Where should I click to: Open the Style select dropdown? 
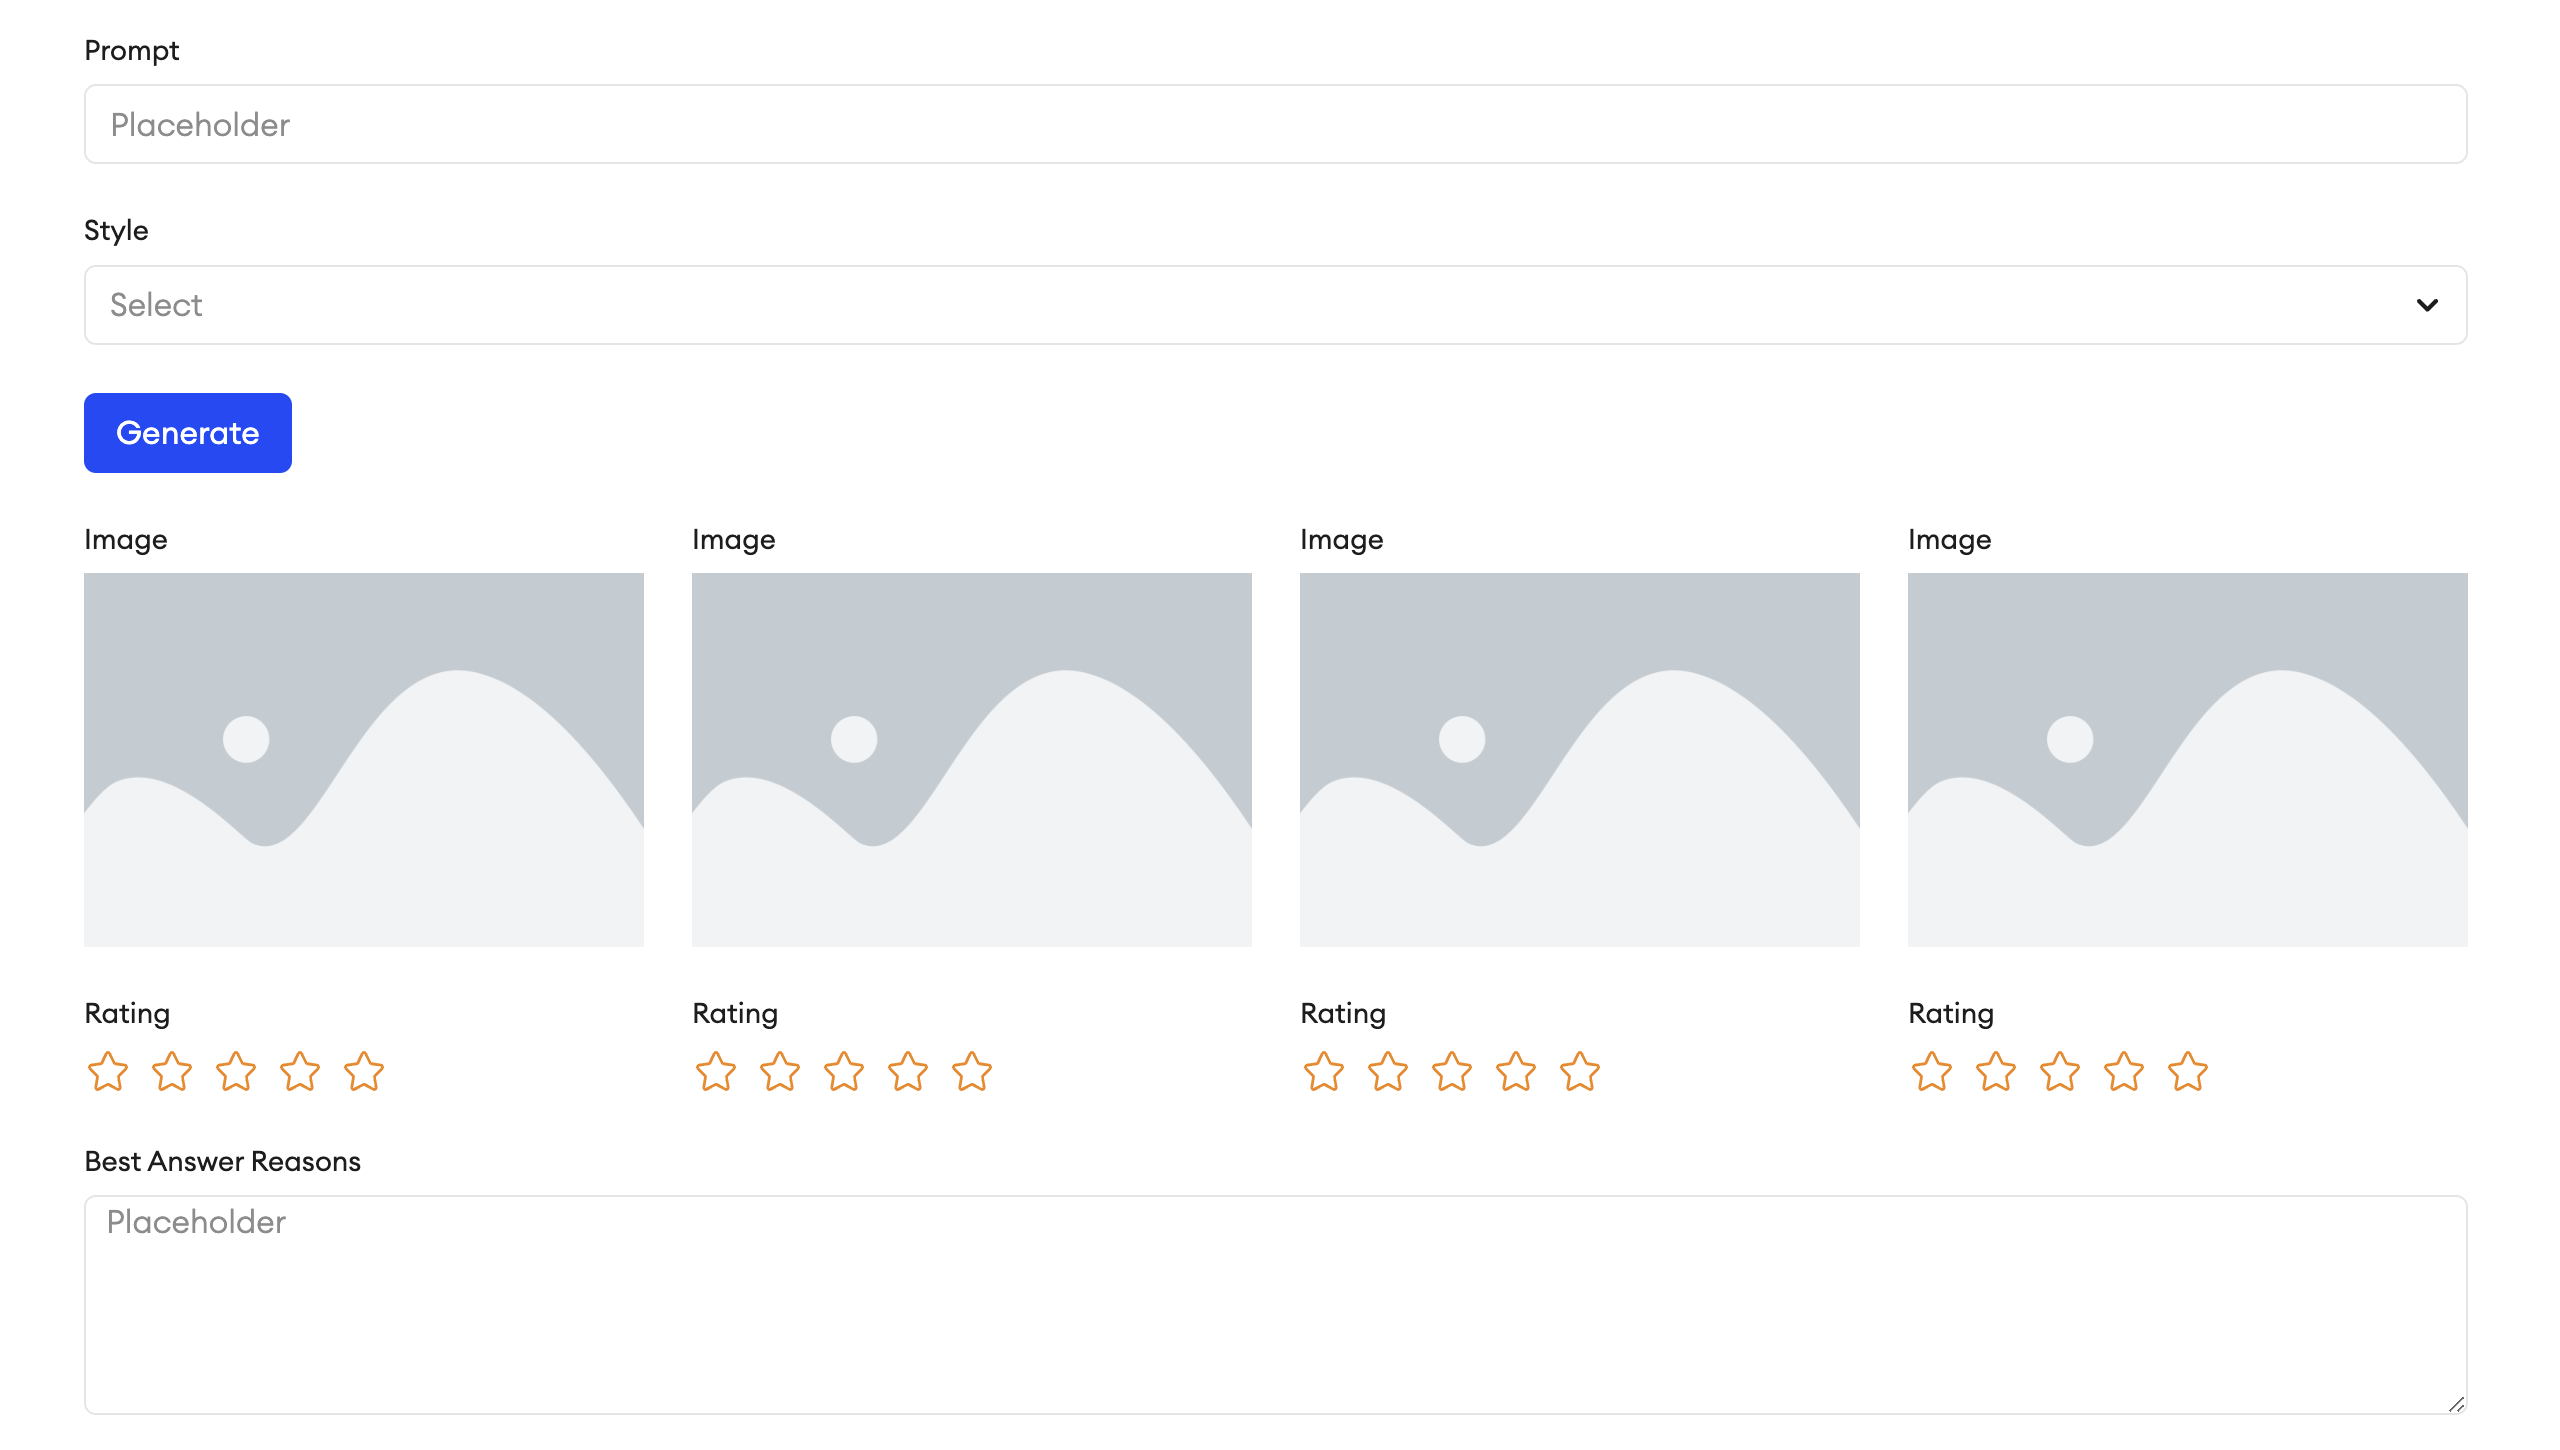click(1275, 305)
